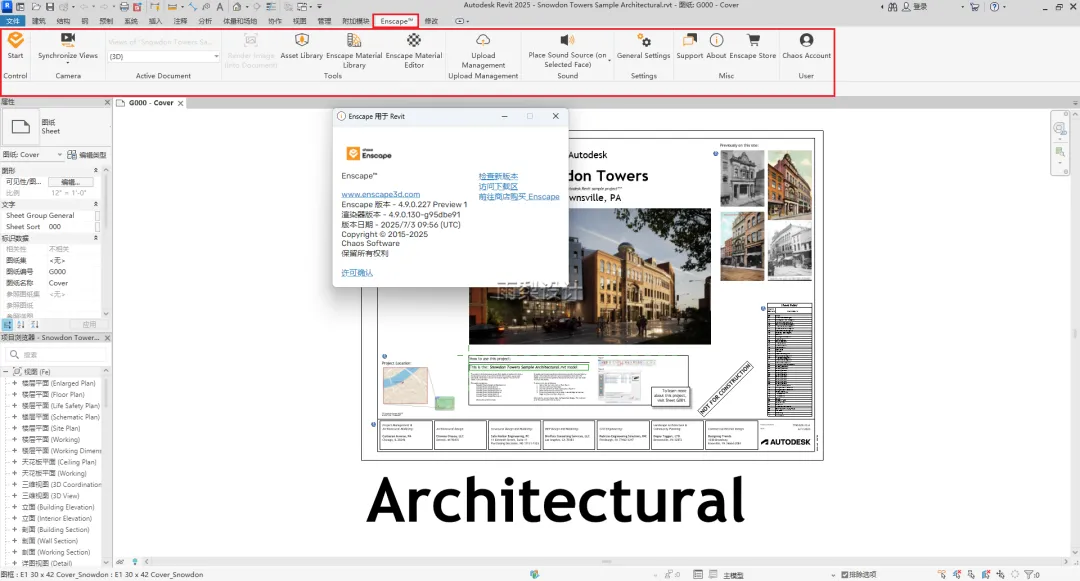
Task: Open Chaos Account
Action: click(806, 45)
